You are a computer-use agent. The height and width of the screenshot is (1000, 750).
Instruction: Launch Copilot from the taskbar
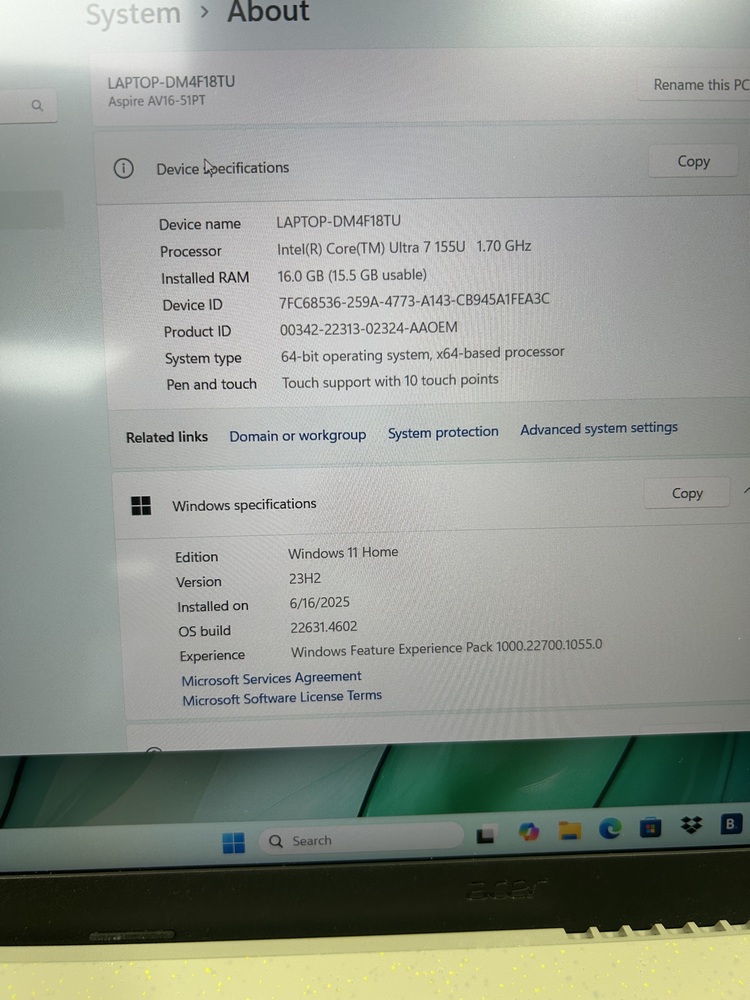tap(529, 832)
